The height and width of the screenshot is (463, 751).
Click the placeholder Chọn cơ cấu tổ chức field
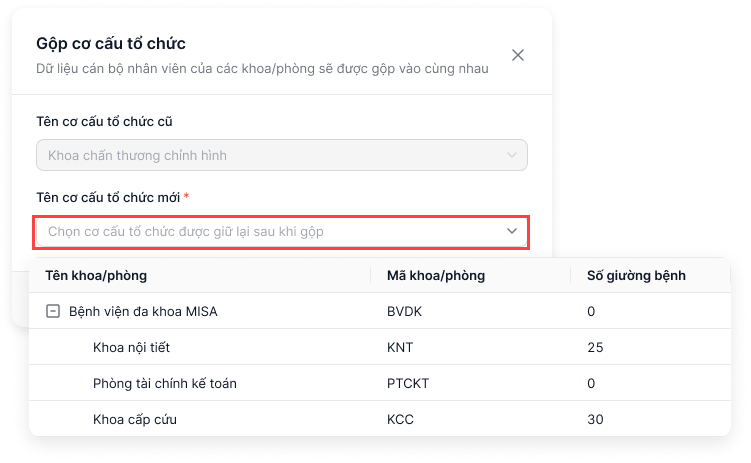(x=282, y=232)
